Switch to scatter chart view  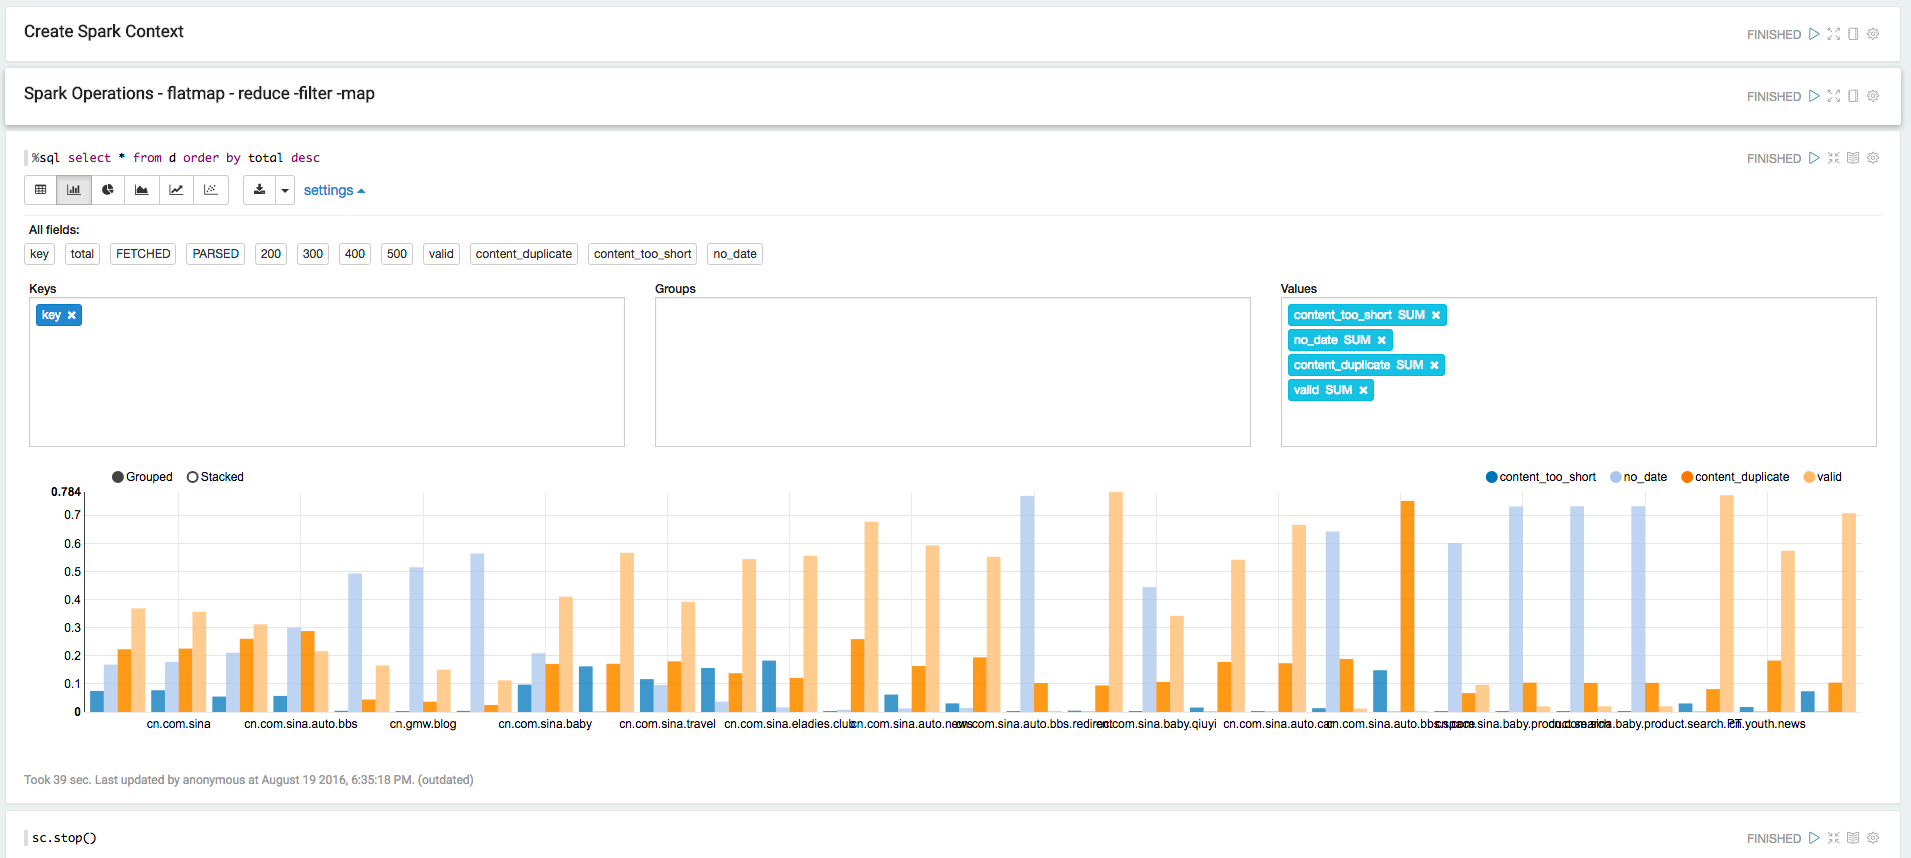211,190
